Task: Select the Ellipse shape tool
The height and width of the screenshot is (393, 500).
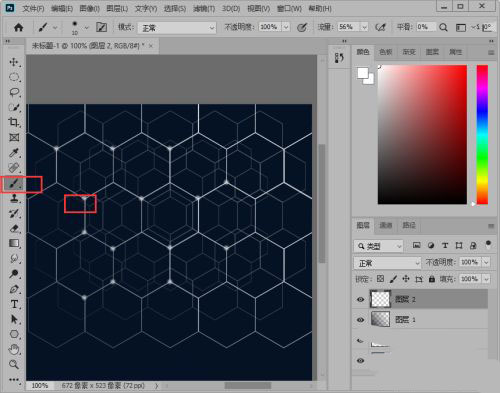Action: (x=14, y=334)
